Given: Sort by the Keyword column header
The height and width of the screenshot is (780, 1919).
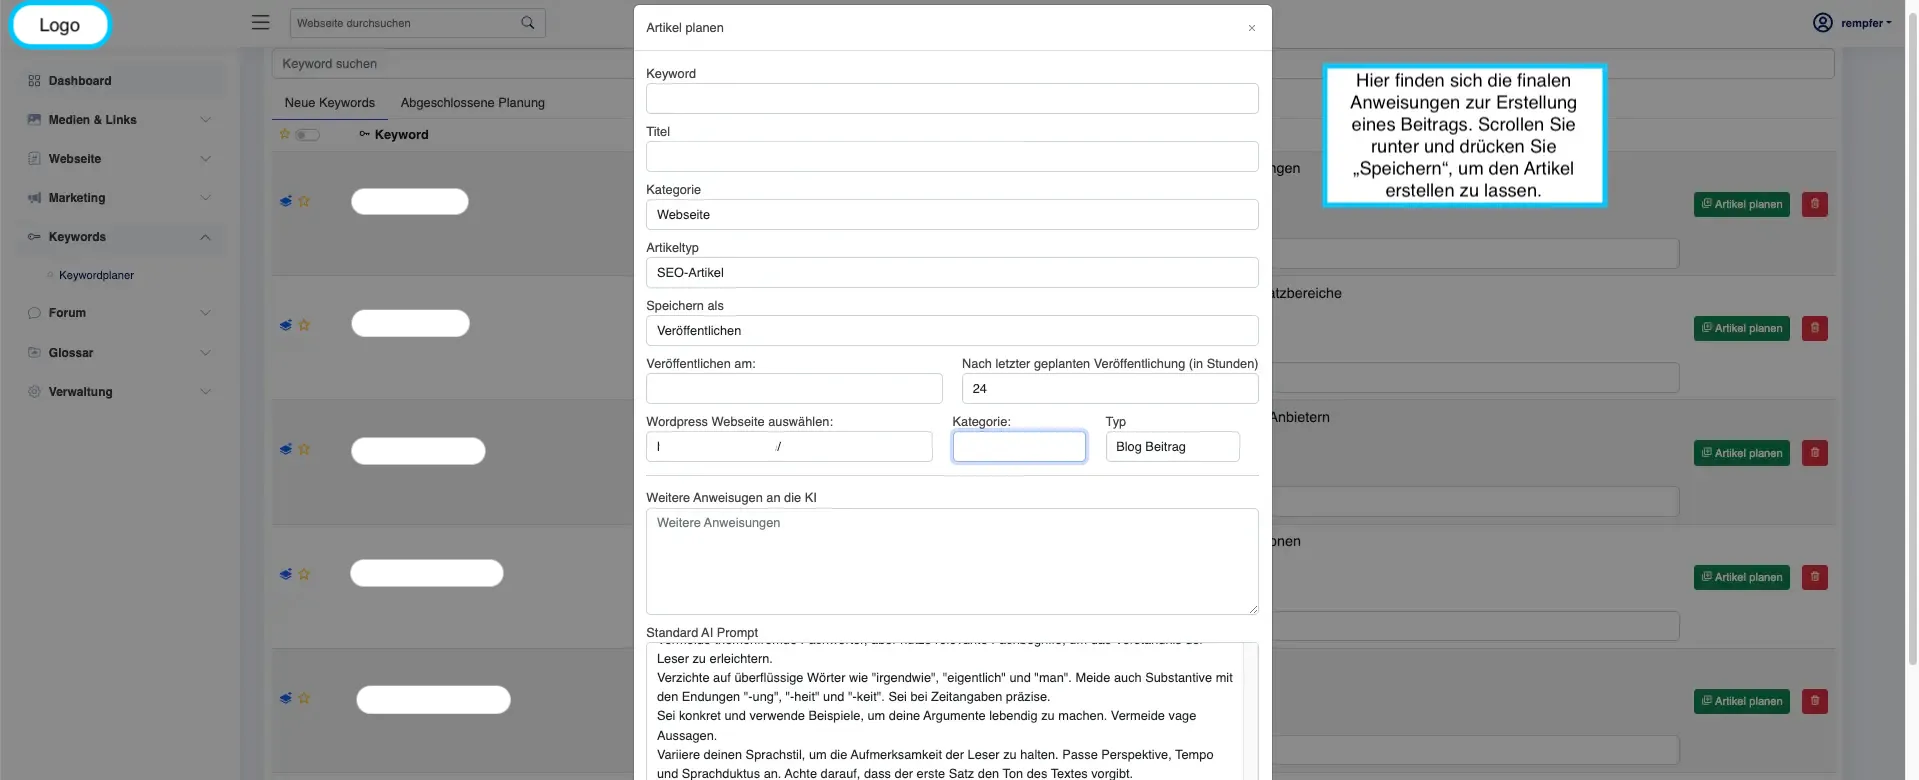Looking at the screenshot, I should pos(401,135).
